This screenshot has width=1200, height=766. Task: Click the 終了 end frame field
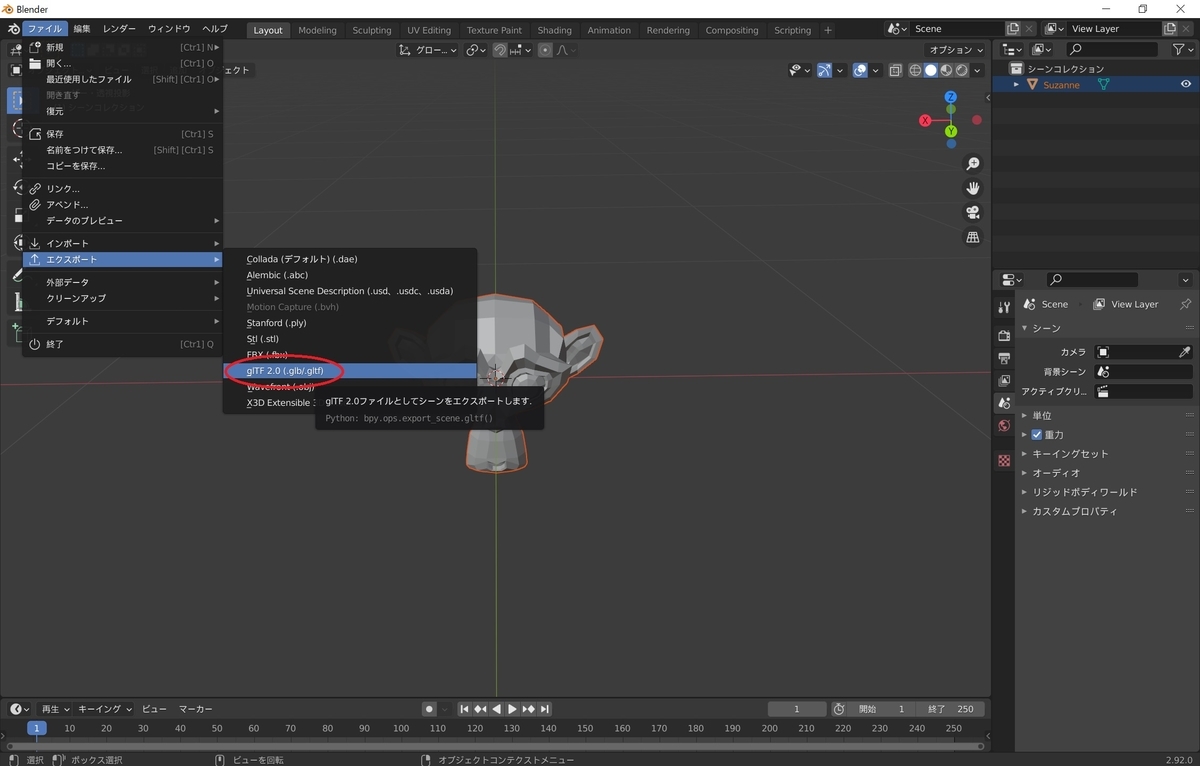(x=950, y=709)
